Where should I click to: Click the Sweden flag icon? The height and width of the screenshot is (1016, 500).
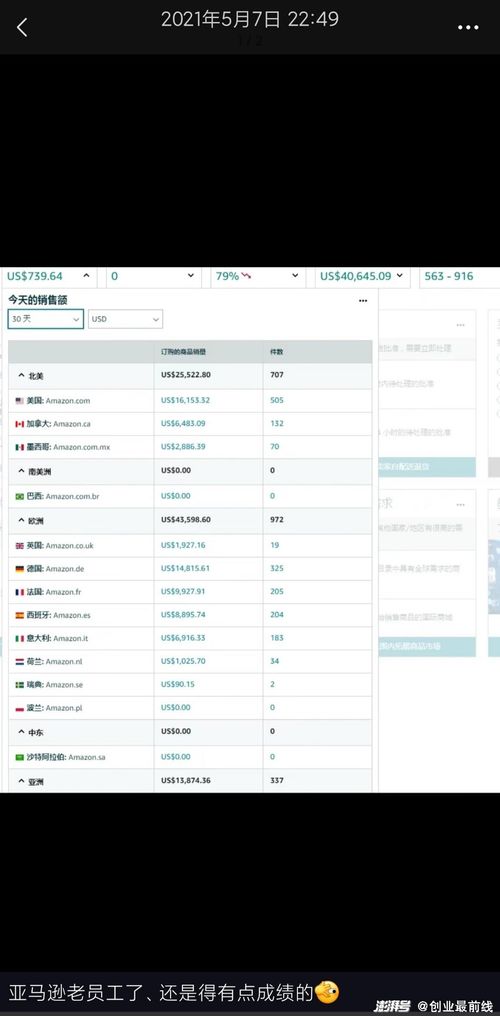pos(19,685)
